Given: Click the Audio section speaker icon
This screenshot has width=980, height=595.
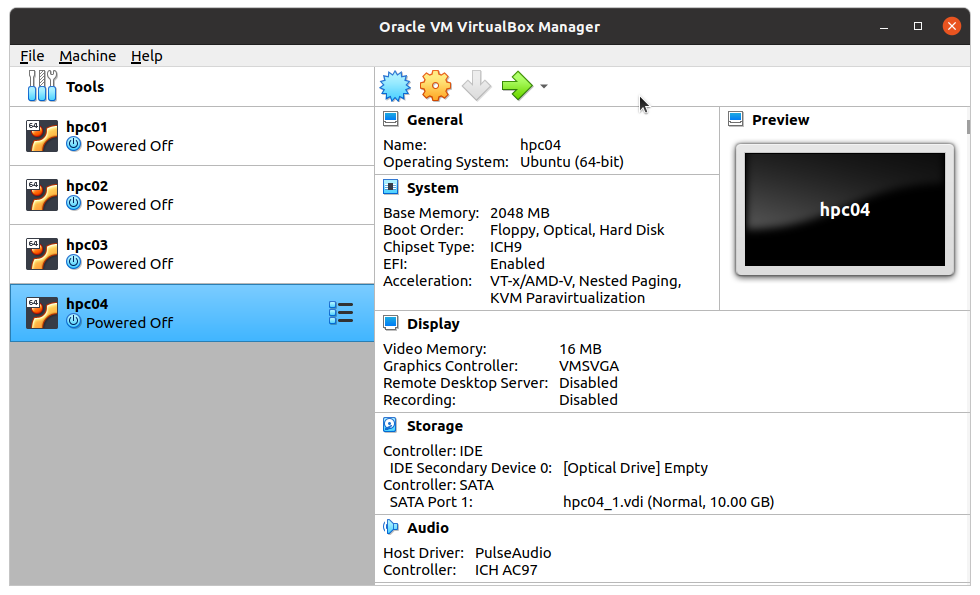Looking at the screenshot, I should (390, 528).
